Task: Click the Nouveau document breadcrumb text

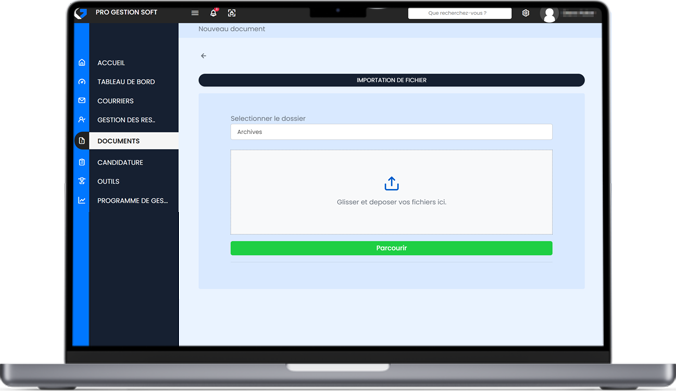Action: [x=232, y=29]
